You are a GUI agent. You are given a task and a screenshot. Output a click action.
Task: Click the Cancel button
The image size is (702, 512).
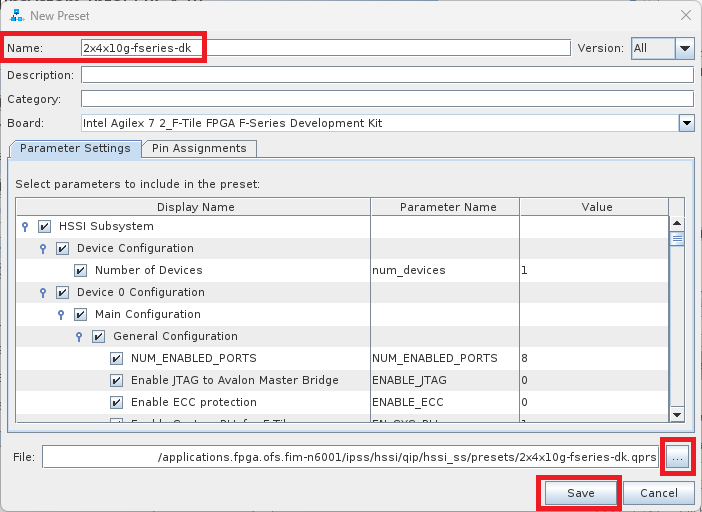click(x=658, y=493)
